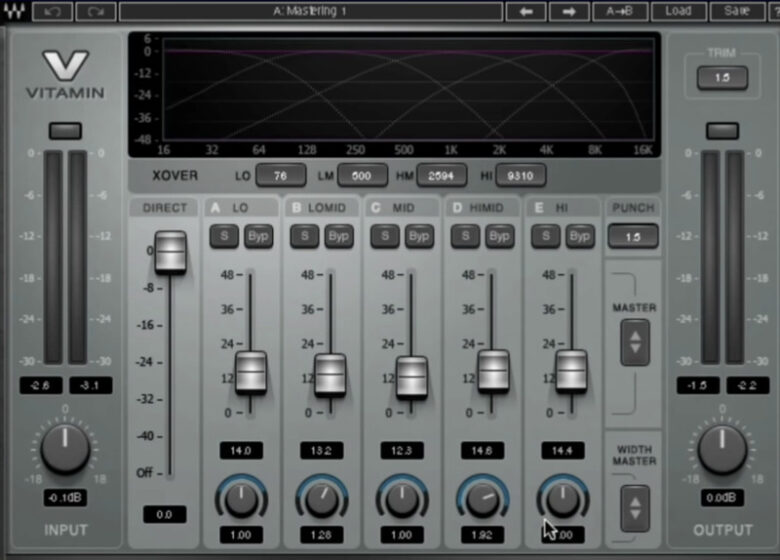Reset the output meter clip indicator
Screen dimensions: 780x560
(723, 131)
